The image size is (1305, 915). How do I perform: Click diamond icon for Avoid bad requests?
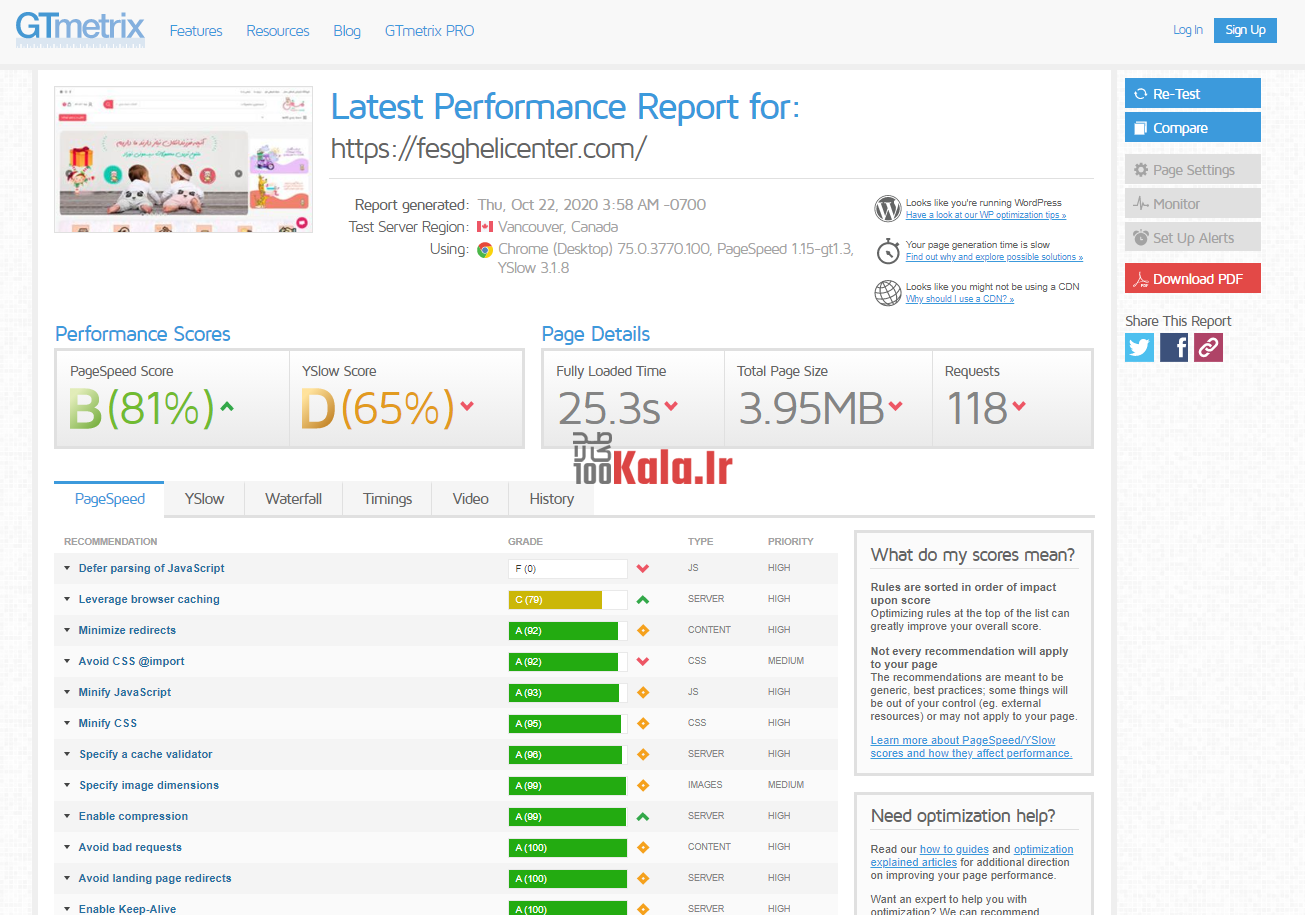[x=643, y=847]
